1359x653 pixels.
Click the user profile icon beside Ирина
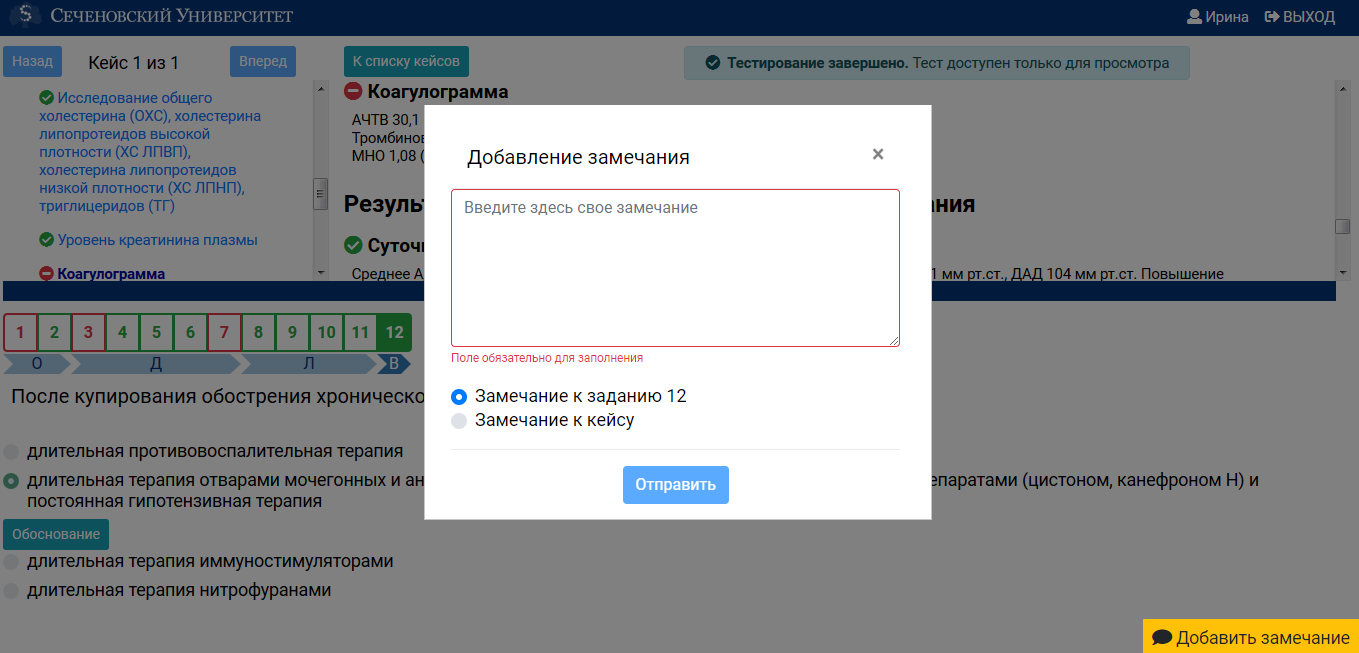pos(1195,16)
